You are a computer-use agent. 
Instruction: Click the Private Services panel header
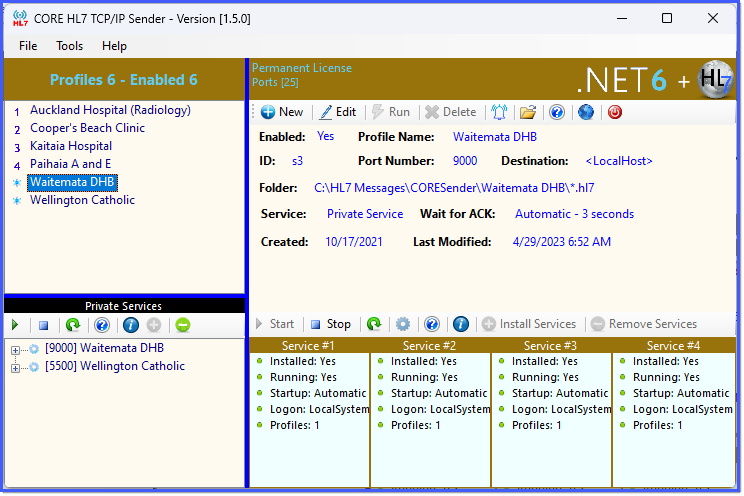click(x=123, y=306)
